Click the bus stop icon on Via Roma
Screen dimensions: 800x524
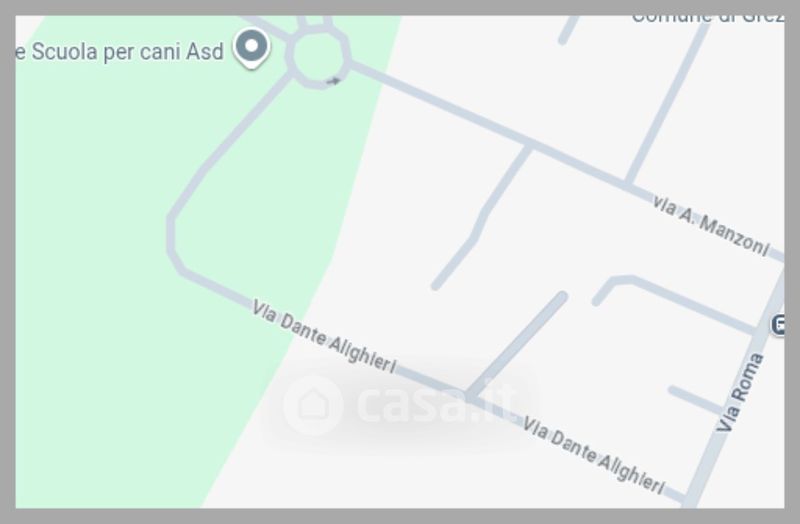click(x=778, y=325)
